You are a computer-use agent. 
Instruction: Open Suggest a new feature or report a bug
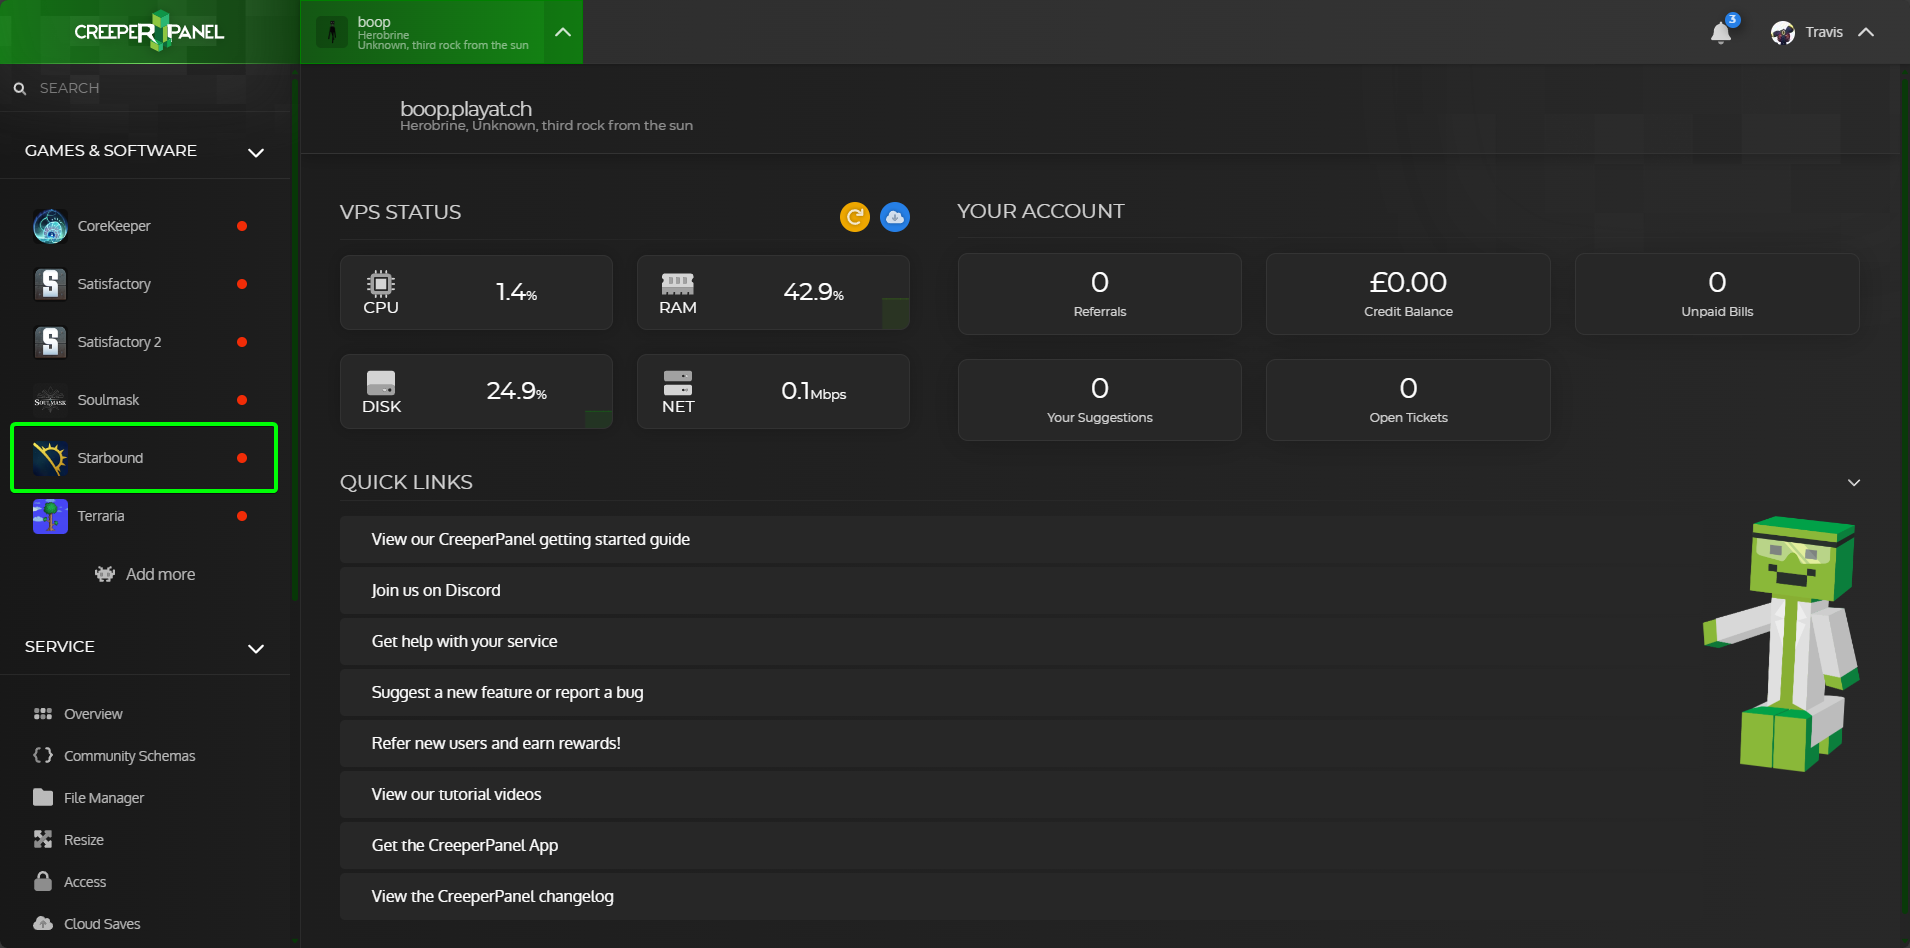(507, 693)
